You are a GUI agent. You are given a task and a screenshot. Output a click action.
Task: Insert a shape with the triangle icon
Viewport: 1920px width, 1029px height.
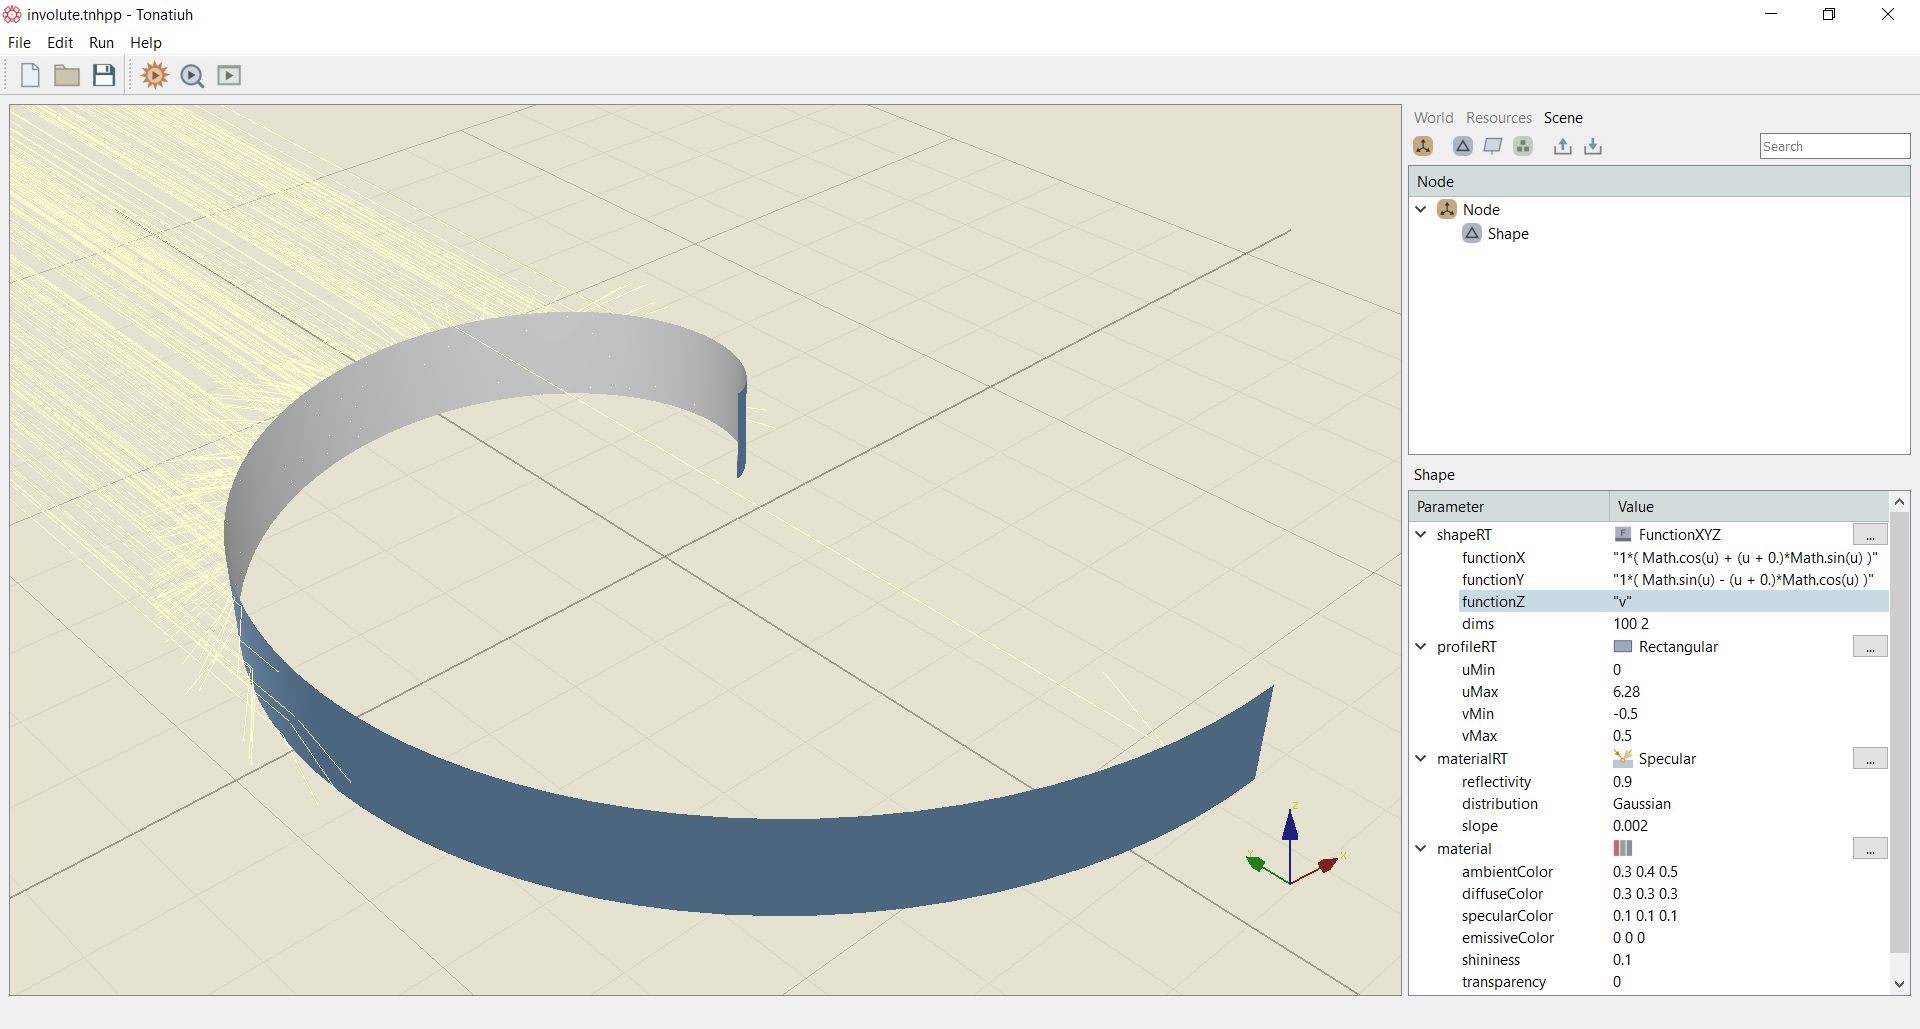point(1463,146)
